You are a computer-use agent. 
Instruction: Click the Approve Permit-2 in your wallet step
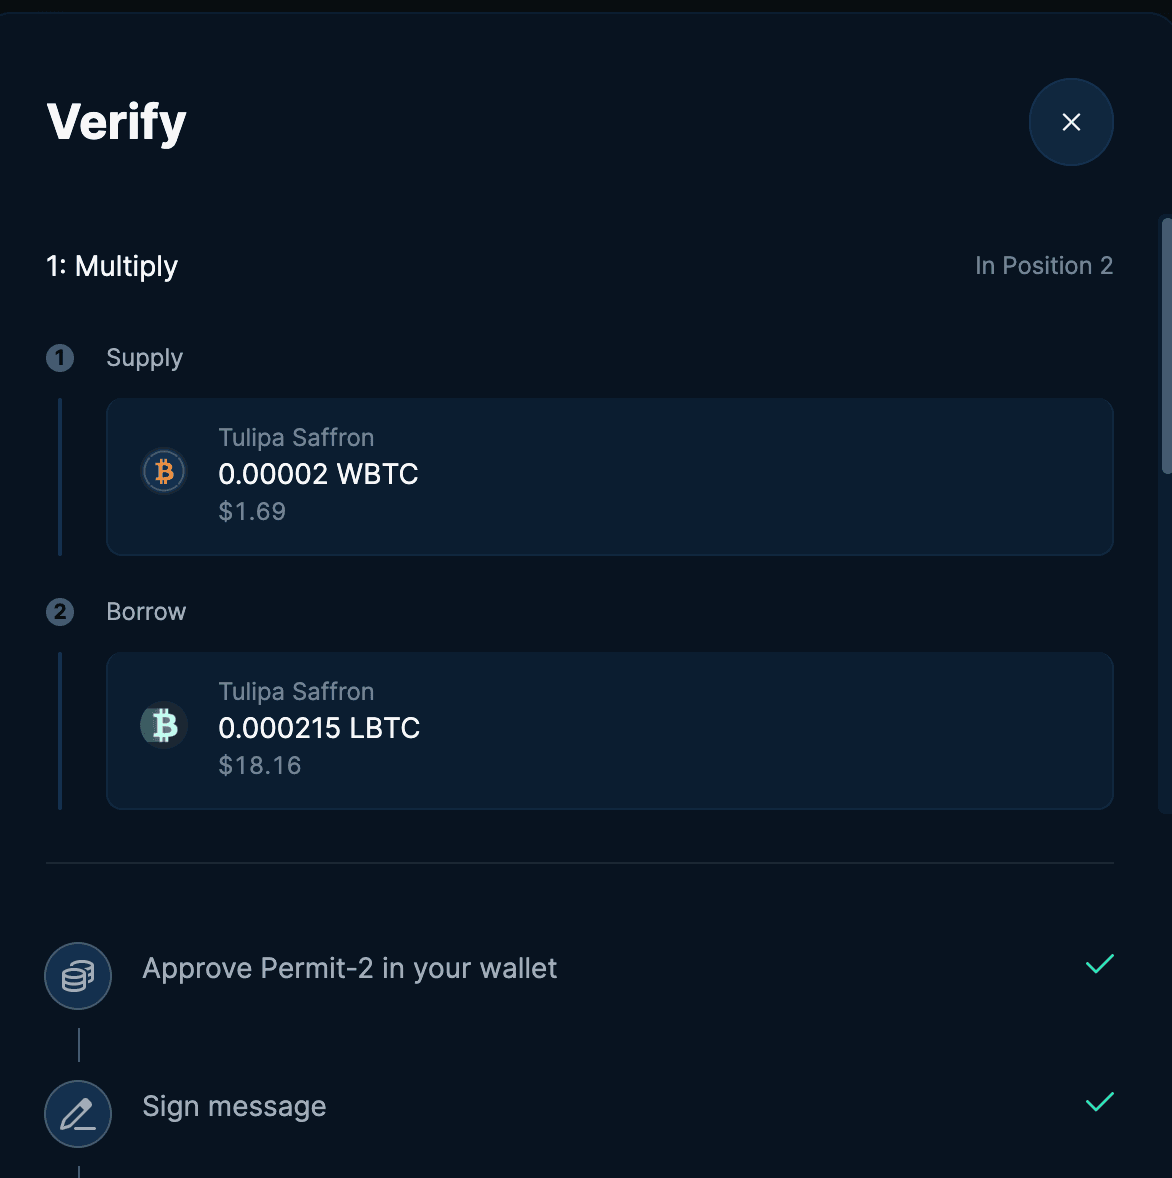tap(350, 968)
